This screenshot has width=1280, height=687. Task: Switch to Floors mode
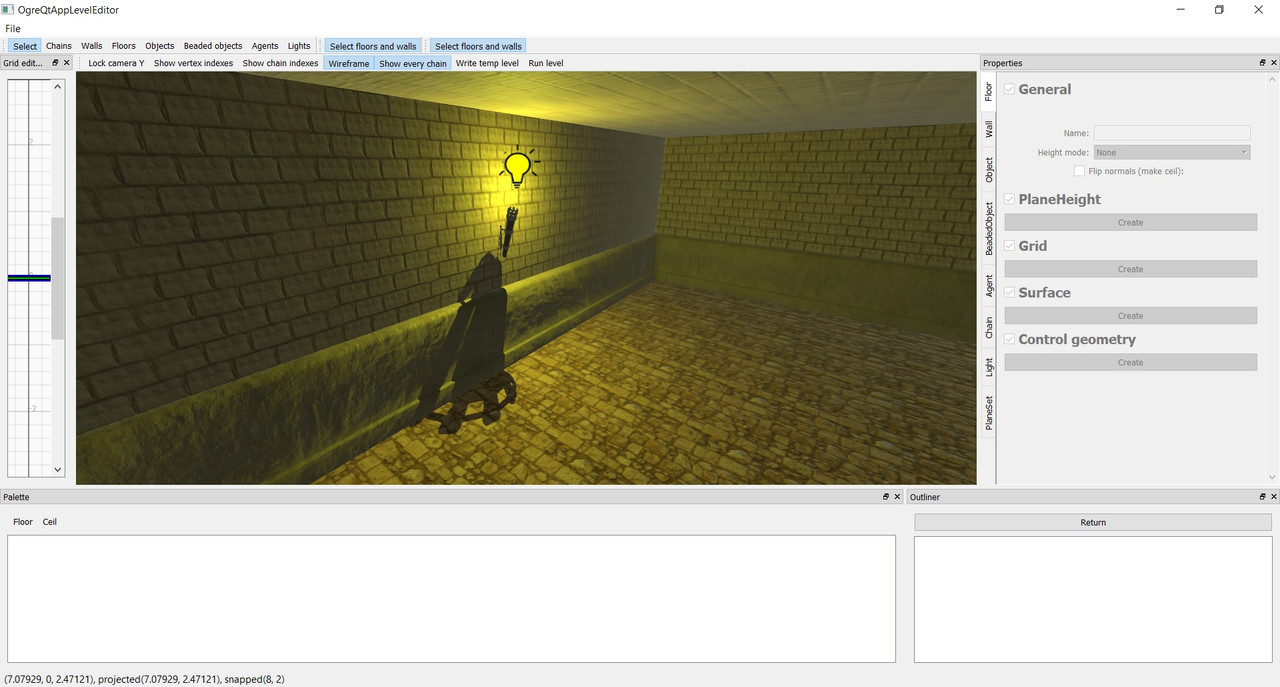tap(124, 46)
